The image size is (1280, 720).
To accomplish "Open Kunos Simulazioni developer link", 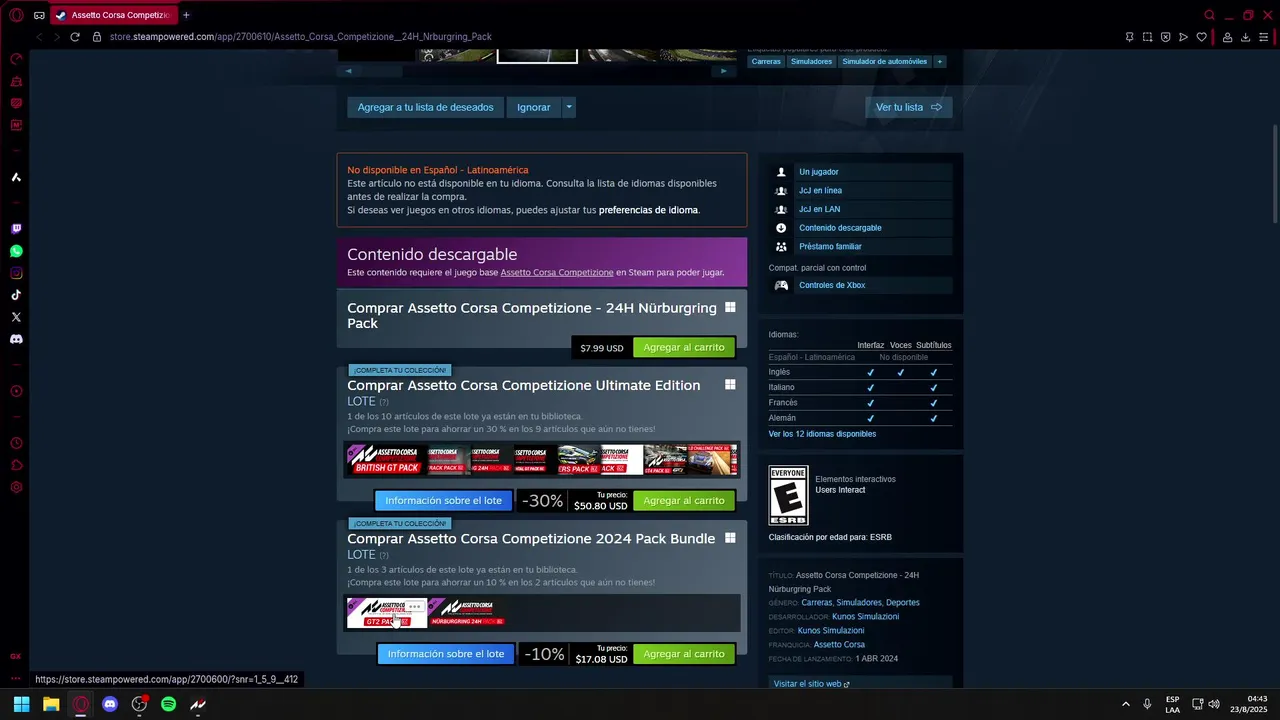I will [x=865, y=616].
